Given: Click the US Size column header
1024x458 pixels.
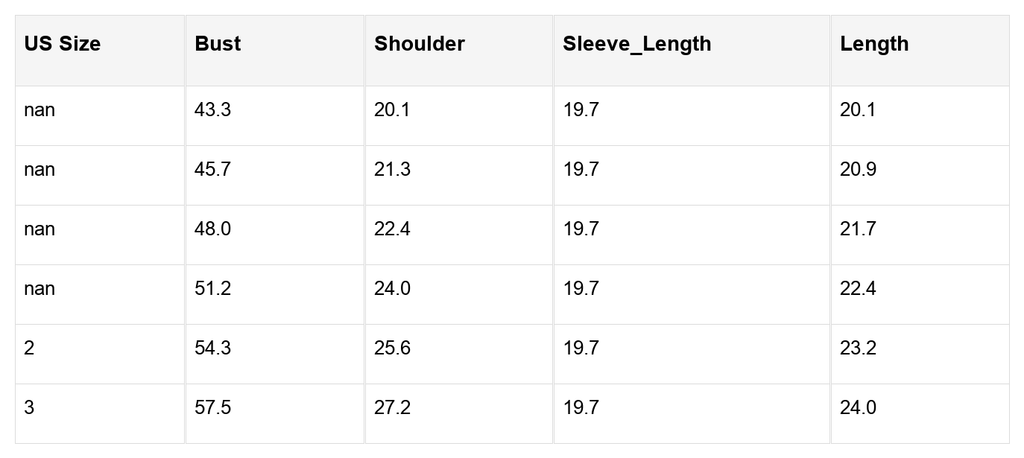Looking at the screenshot, I should [62, 44].
